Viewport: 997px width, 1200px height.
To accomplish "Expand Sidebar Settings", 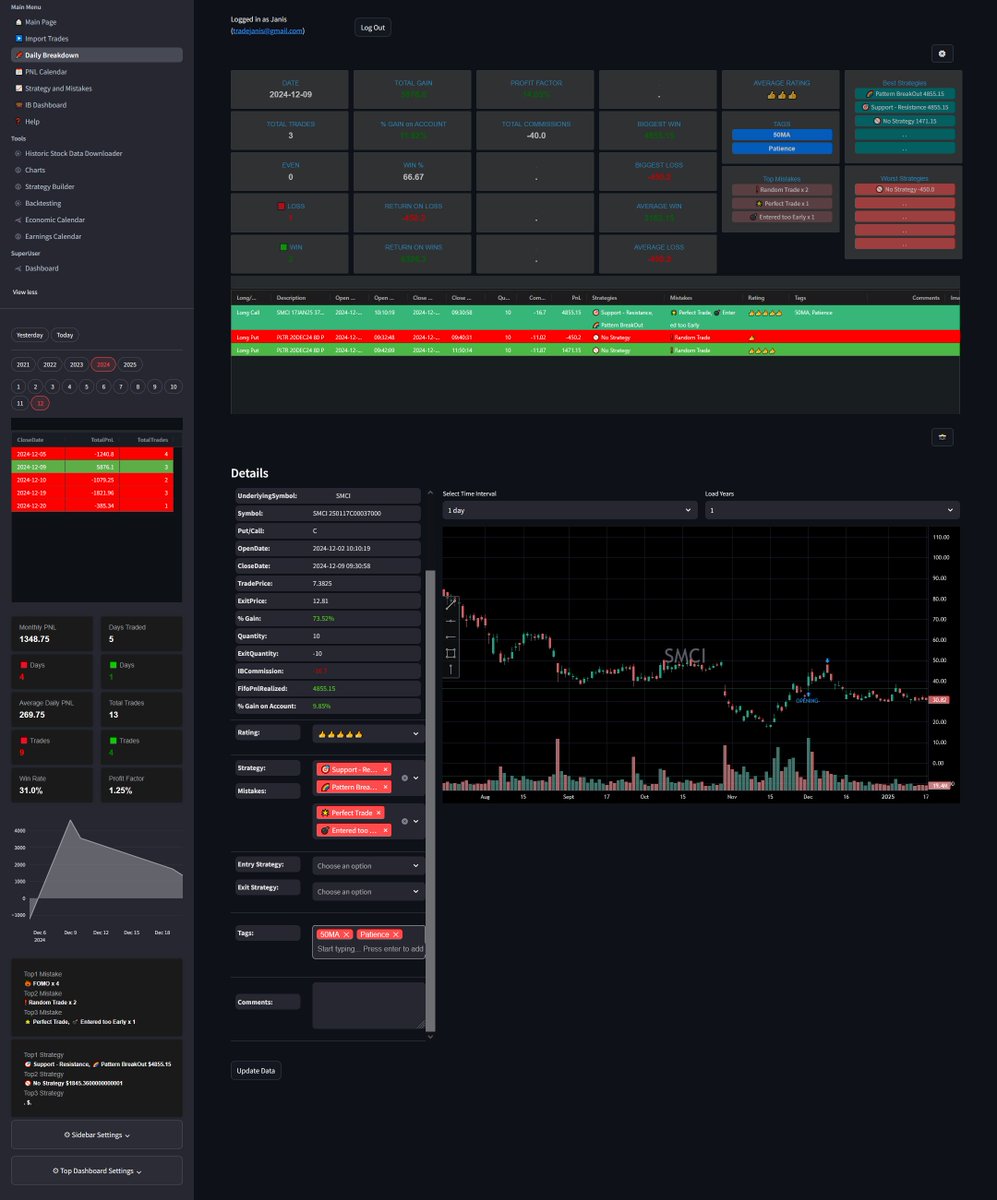I will coord(97,1135).
